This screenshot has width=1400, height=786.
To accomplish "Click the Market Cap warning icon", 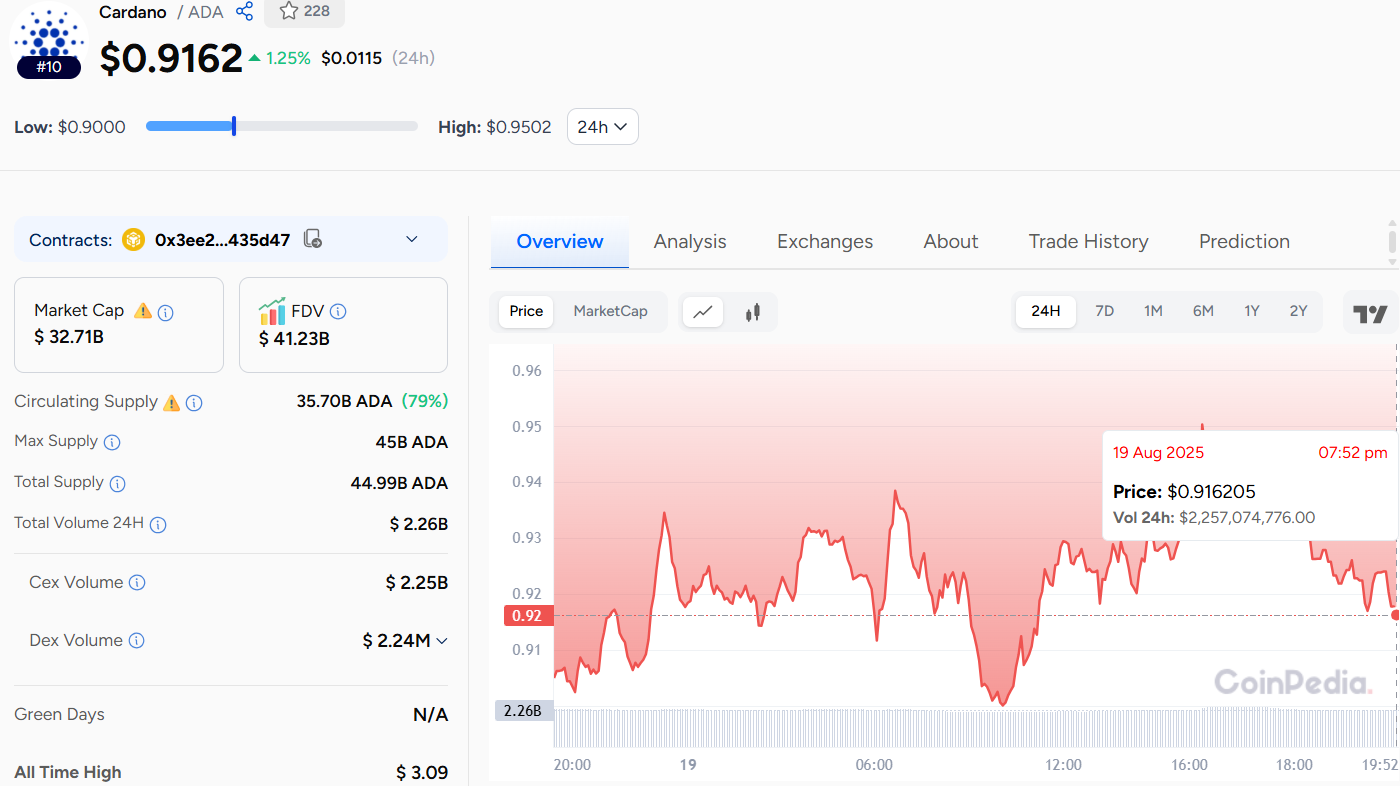I will (143, 311).
